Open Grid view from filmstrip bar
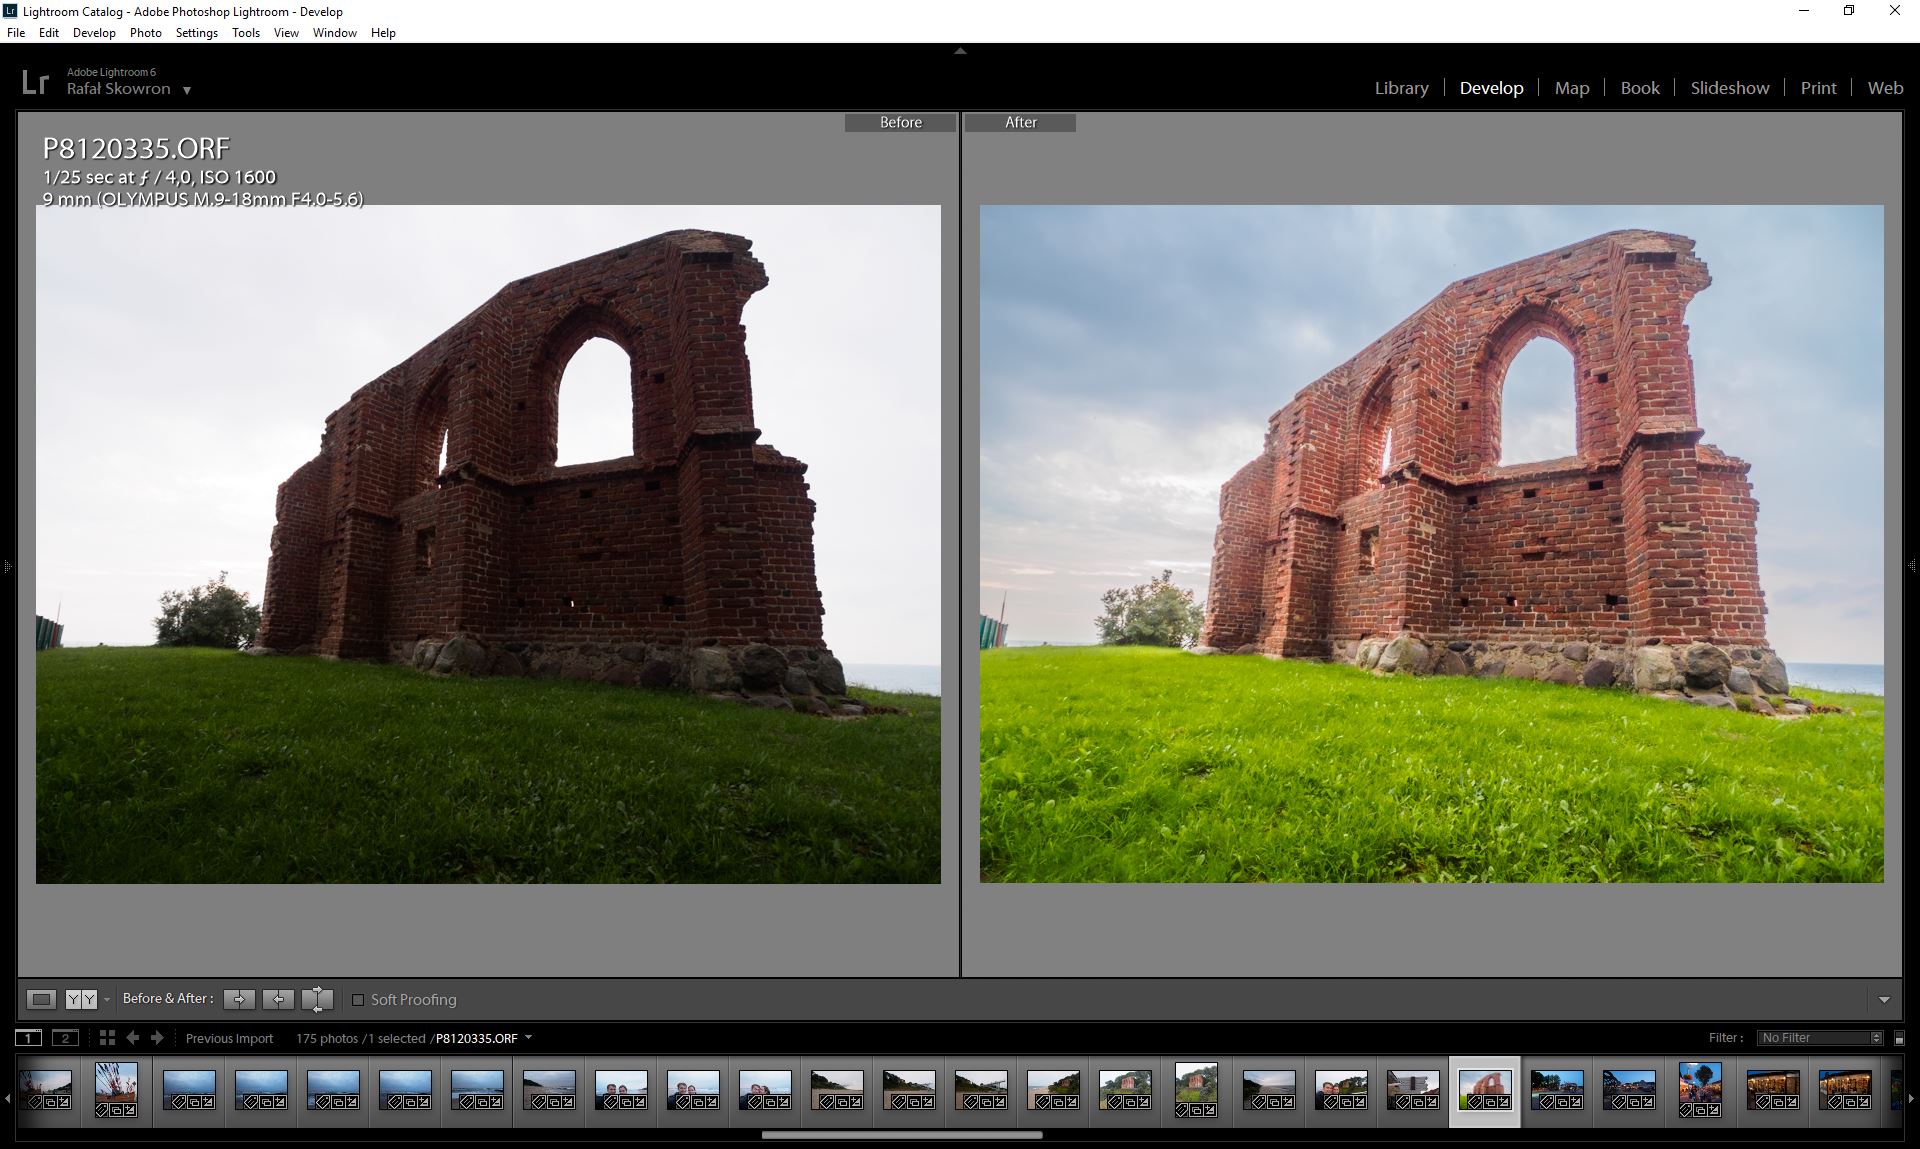 tap(107, 1038)
